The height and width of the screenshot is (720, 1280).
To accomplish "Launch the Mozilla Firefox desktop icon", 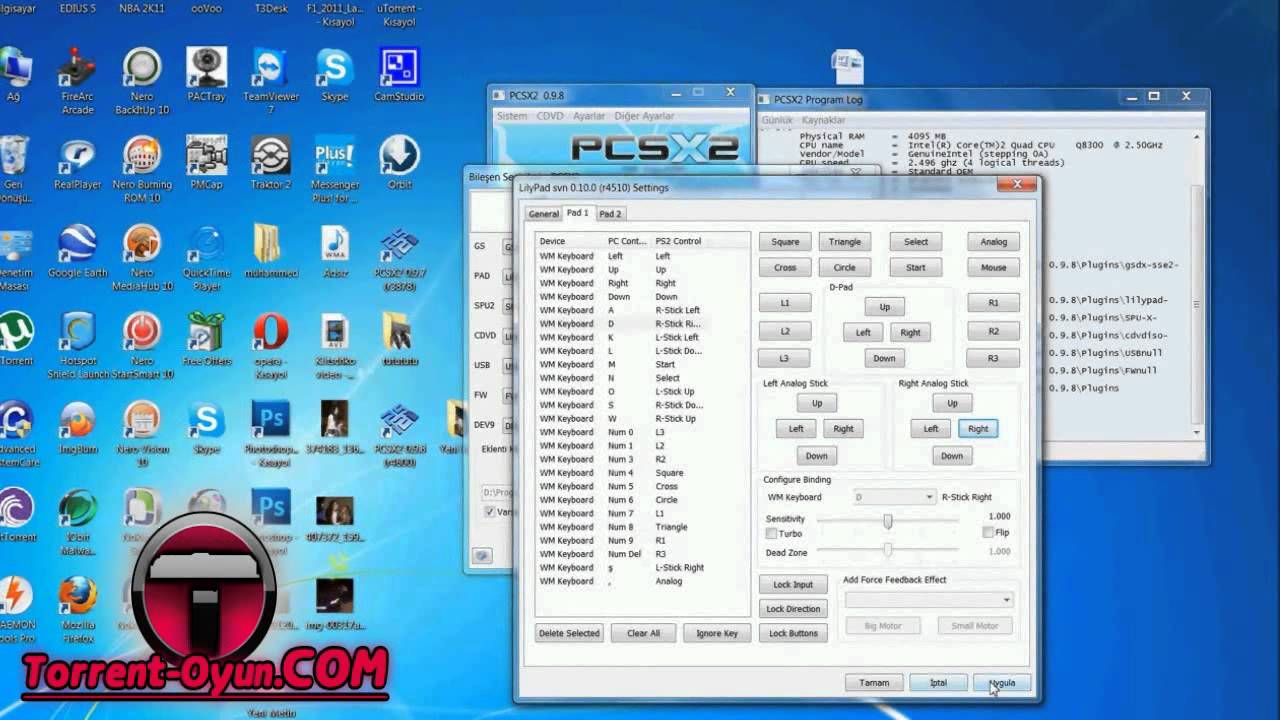I will tap(77, 608).
